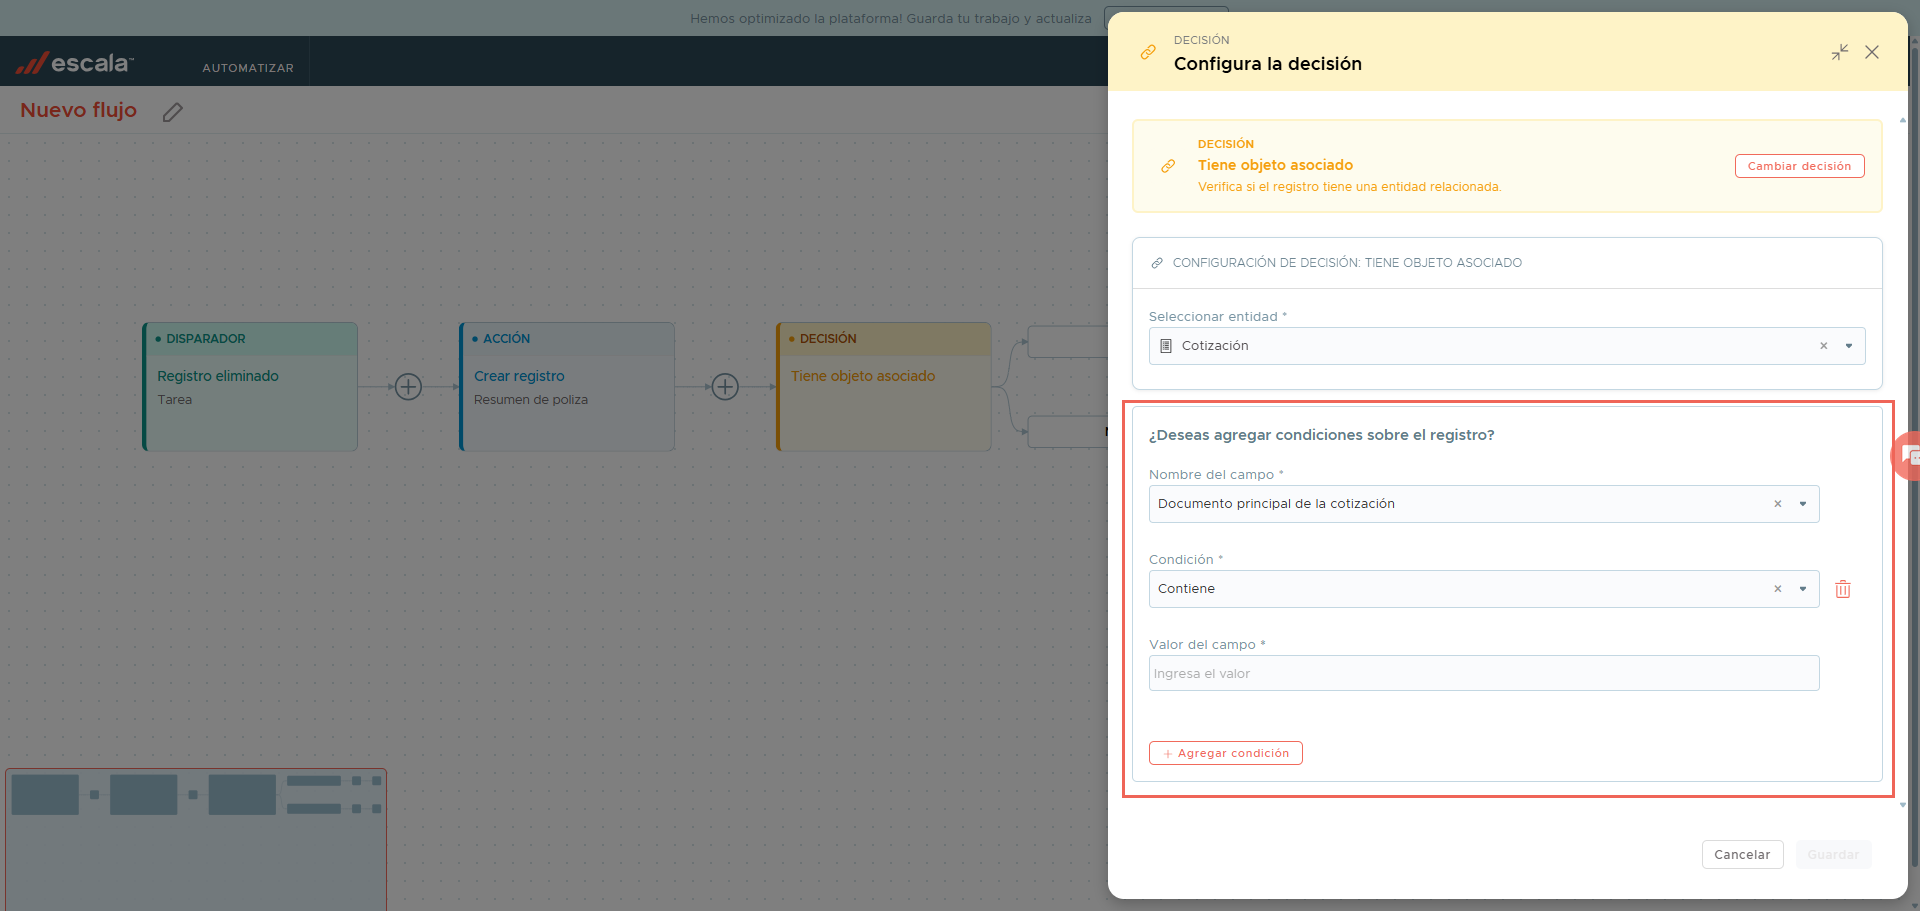Collapse the decision panel with the shrink icon
This screenshot has width=1920, height=911.
1840,52
